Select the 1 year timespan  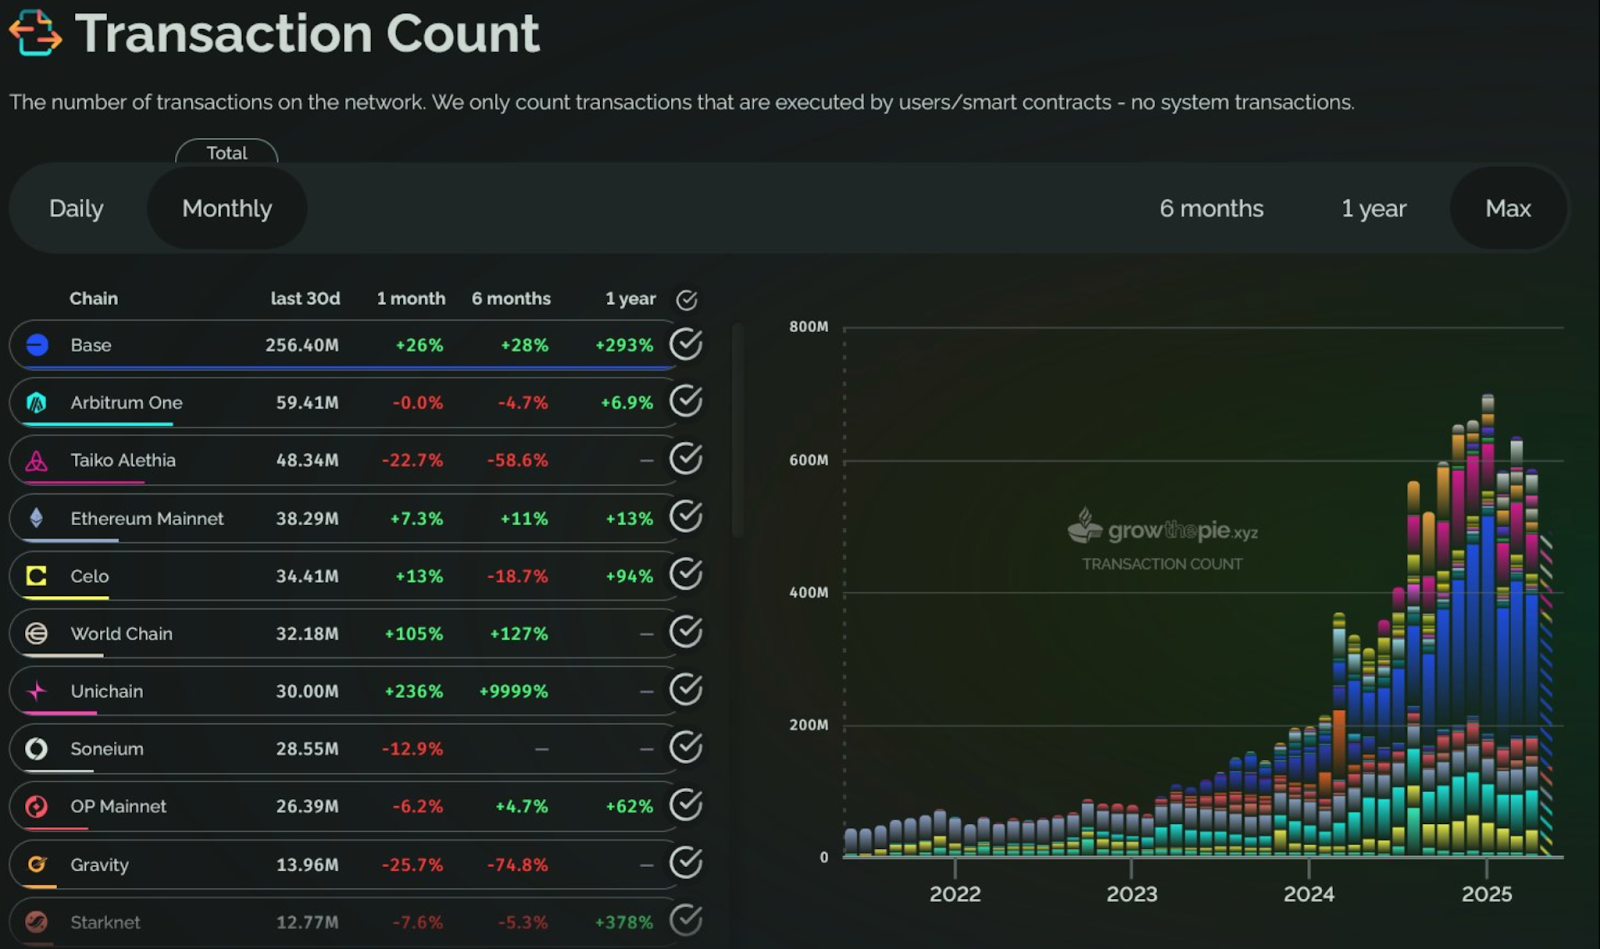tap(1373, 208)
